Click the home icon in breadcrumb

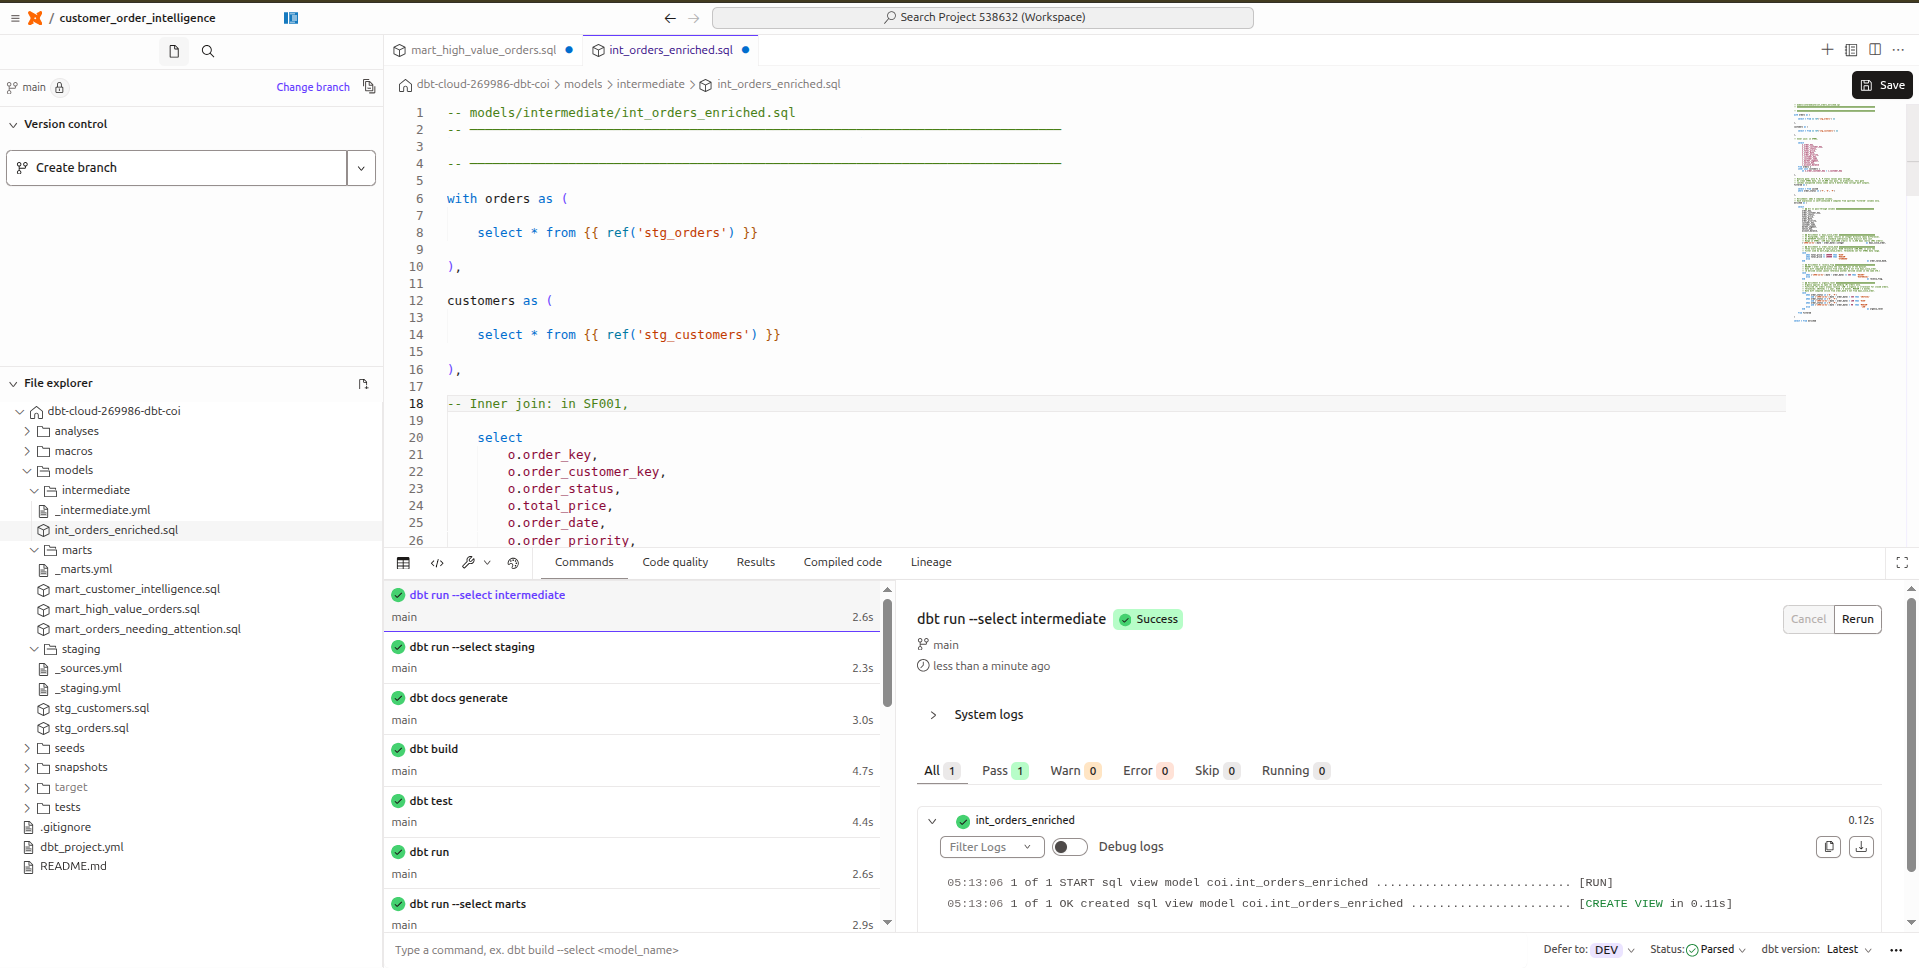tap(405, 85)
